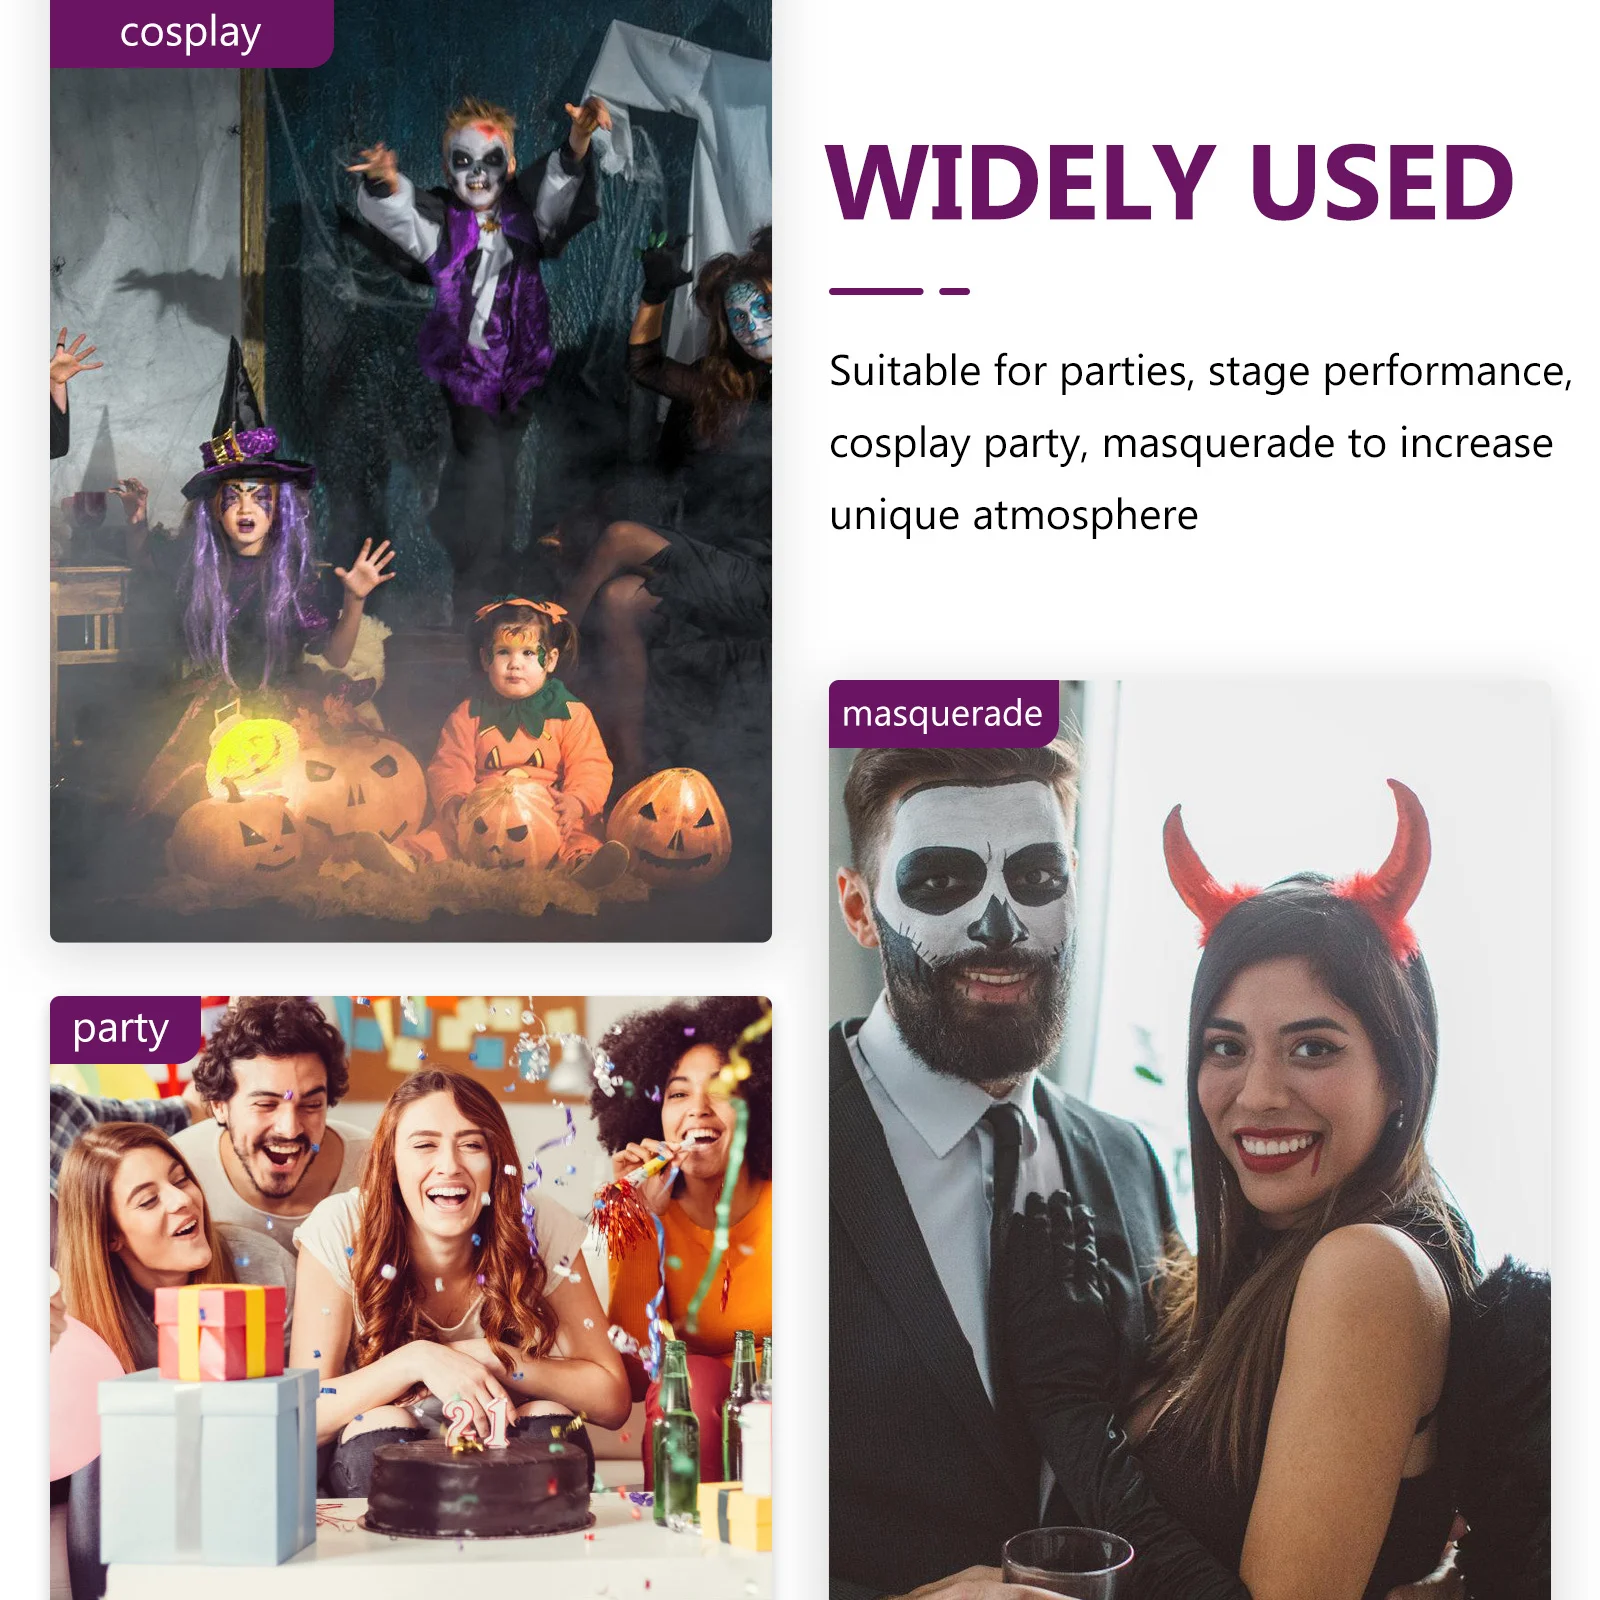The width and height of the screenshot is (1600, 1600).
Task: Click the long purple divider dash
Action: tap(876, 291)
